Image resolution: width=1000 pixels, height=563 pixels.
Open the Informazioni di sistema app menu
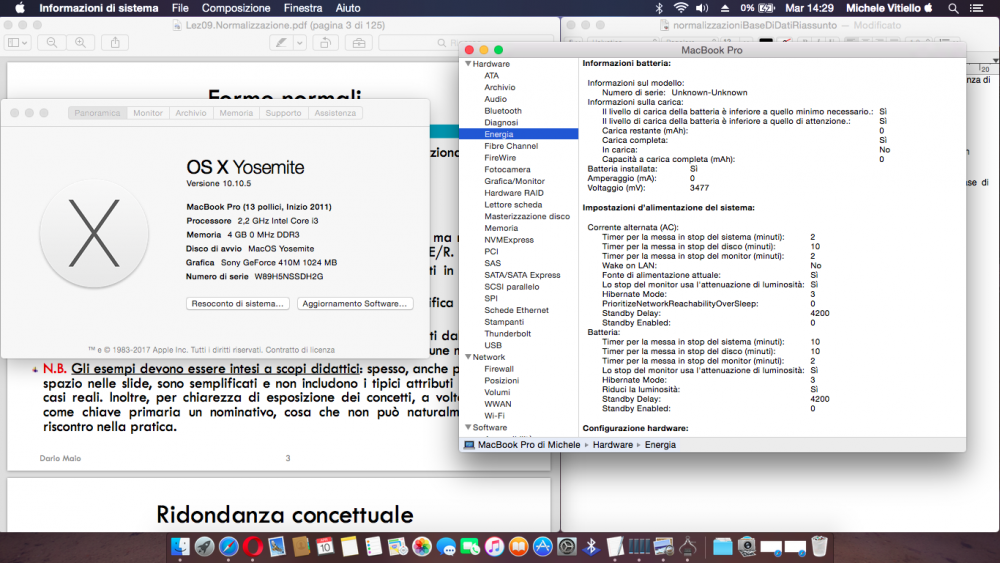pos(99,8)
